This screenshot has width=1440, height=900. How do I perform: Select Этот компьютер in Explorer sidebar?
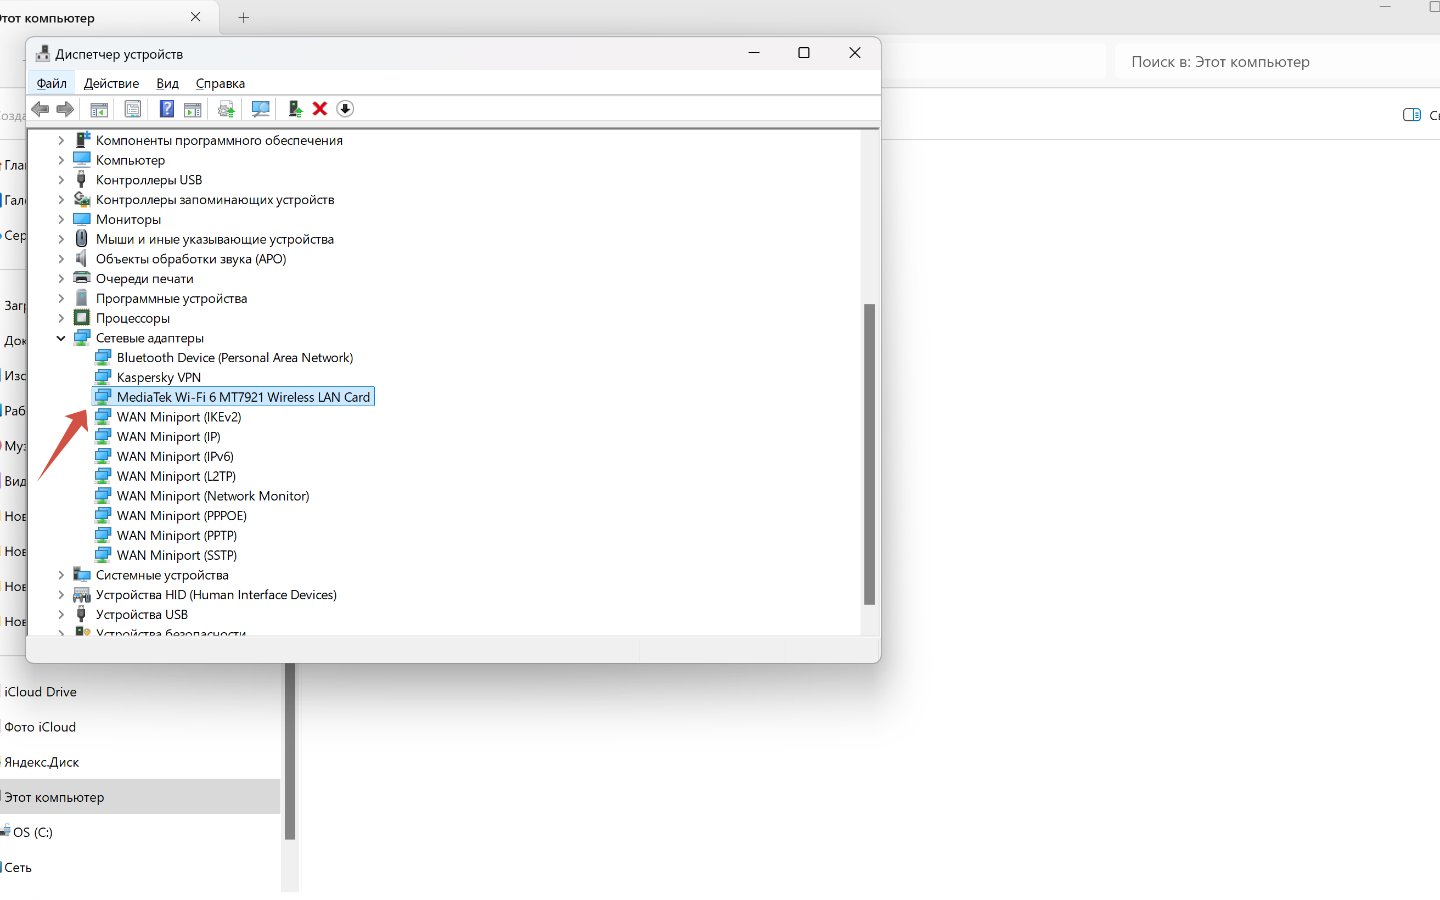coord(140,797)
